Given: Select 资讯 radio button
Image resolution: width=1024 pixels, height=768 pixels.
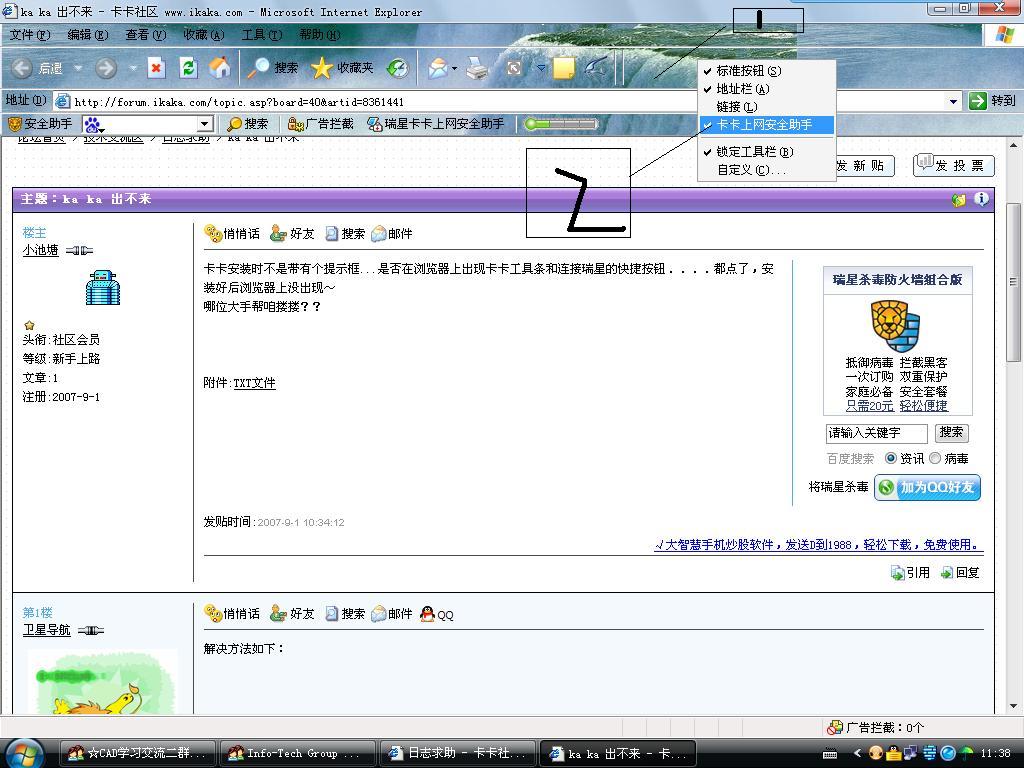Looking at the screenshot, I should [891, 458].
